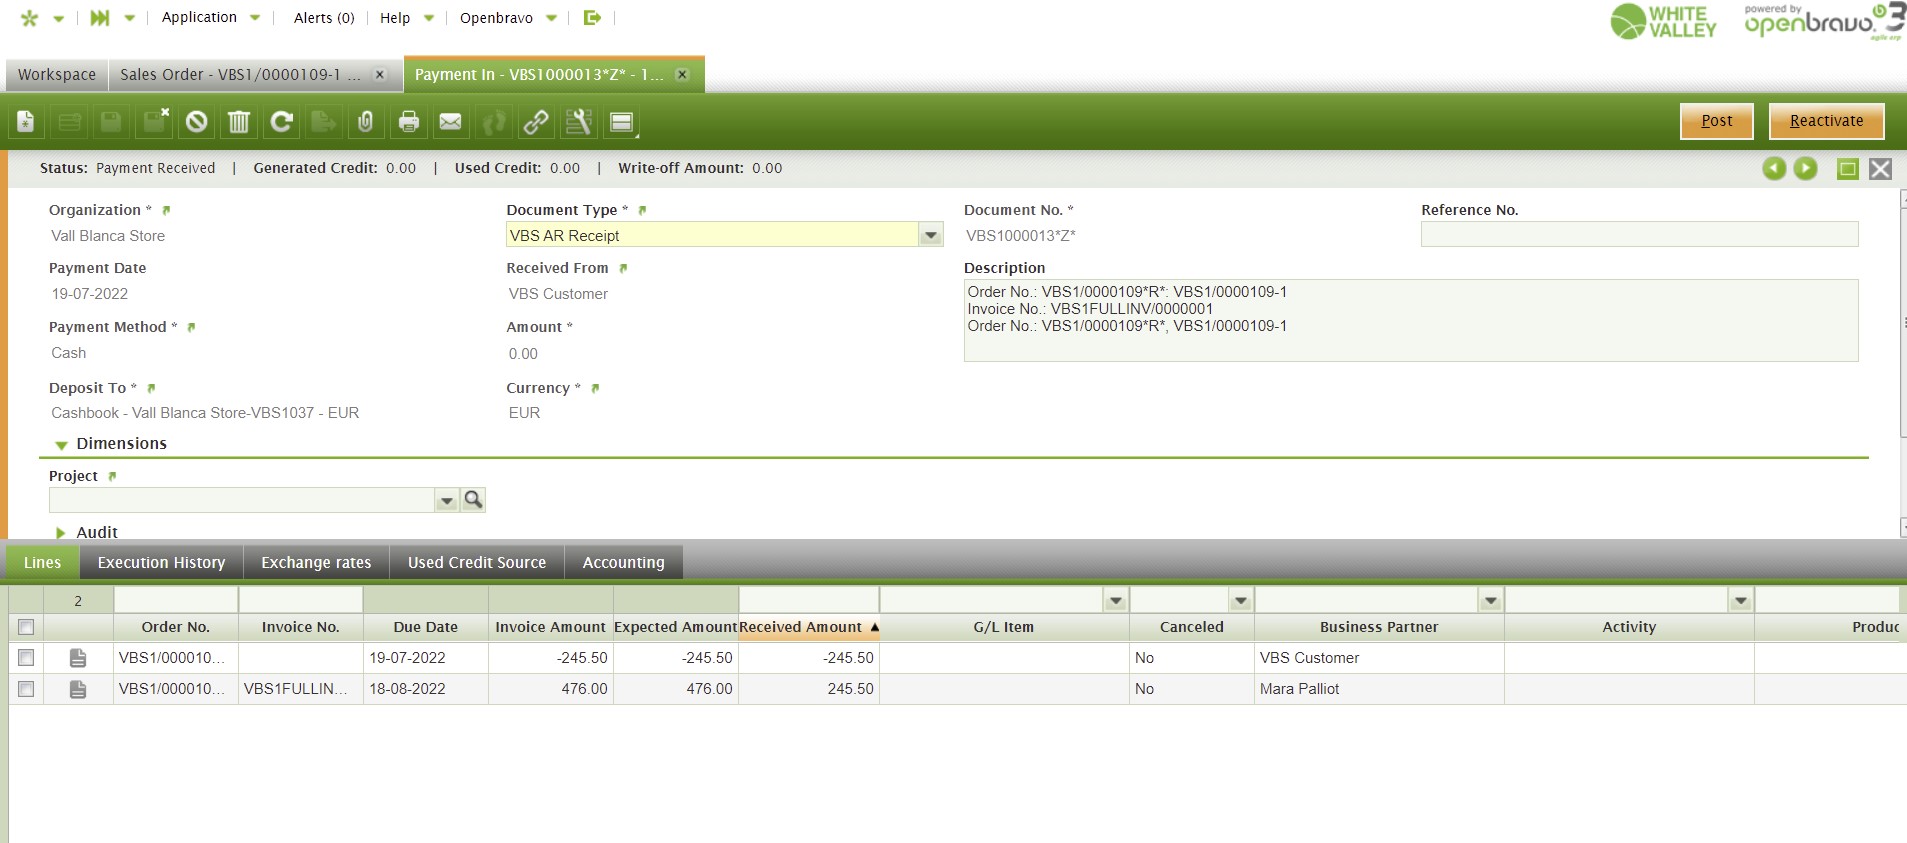This screenshot has height=843, width=1907.
Task: Expand the Audit section
Action: pos(62,533)
